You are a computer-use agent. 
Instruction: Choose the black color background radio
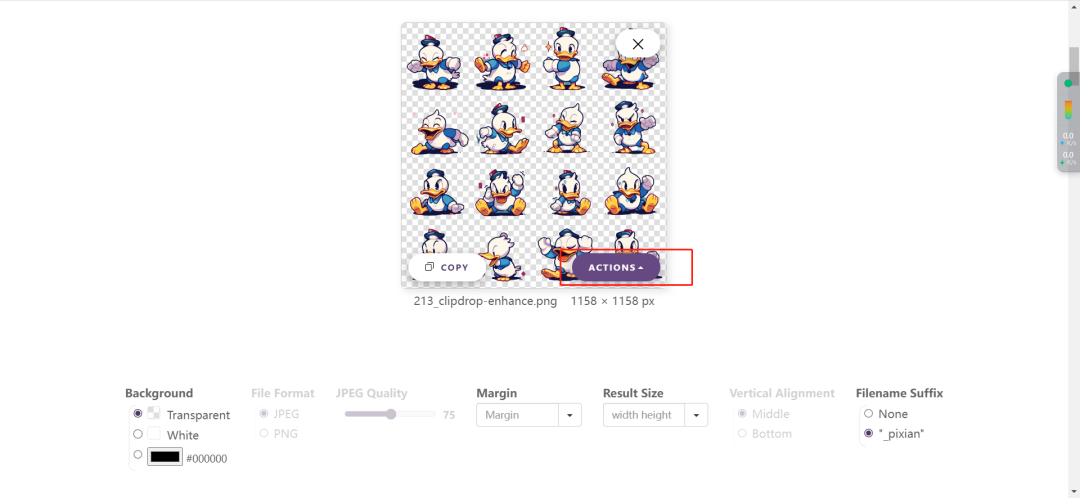[138, 455]
